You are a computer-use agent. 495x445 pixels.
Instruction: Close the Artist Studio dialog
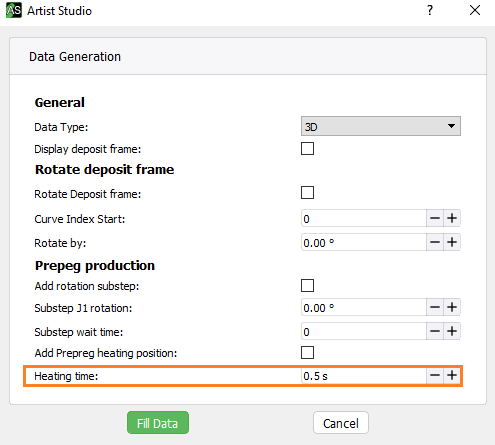pos(475,10)
